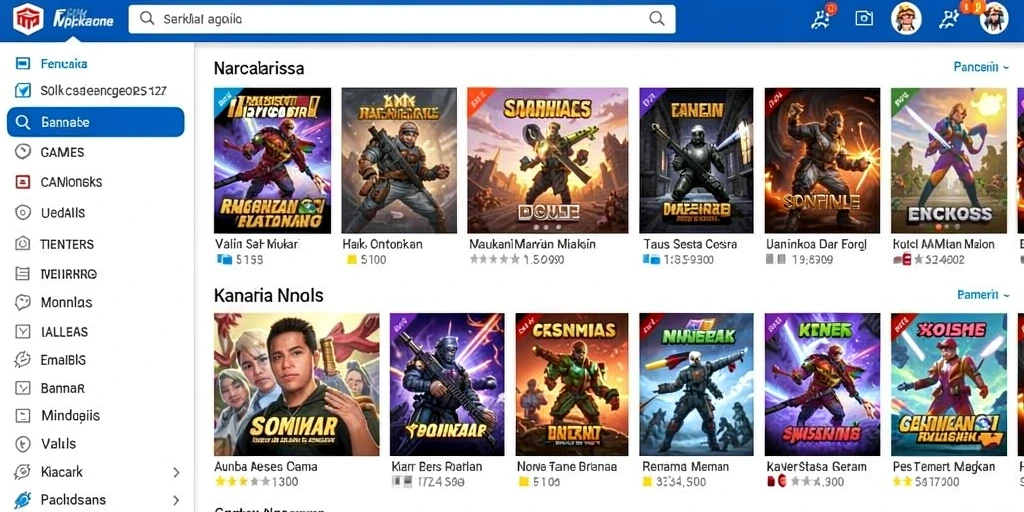The image size is (1024, 512).
Task: Click the icon beside Pachdsans
Action: (x=23, y=500)
